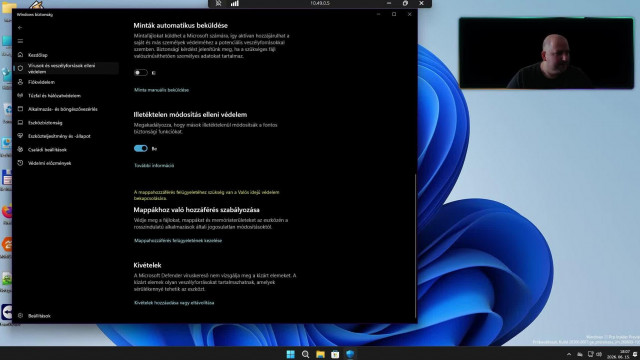Click Windows Security shield in taskbar

point(350,354)
